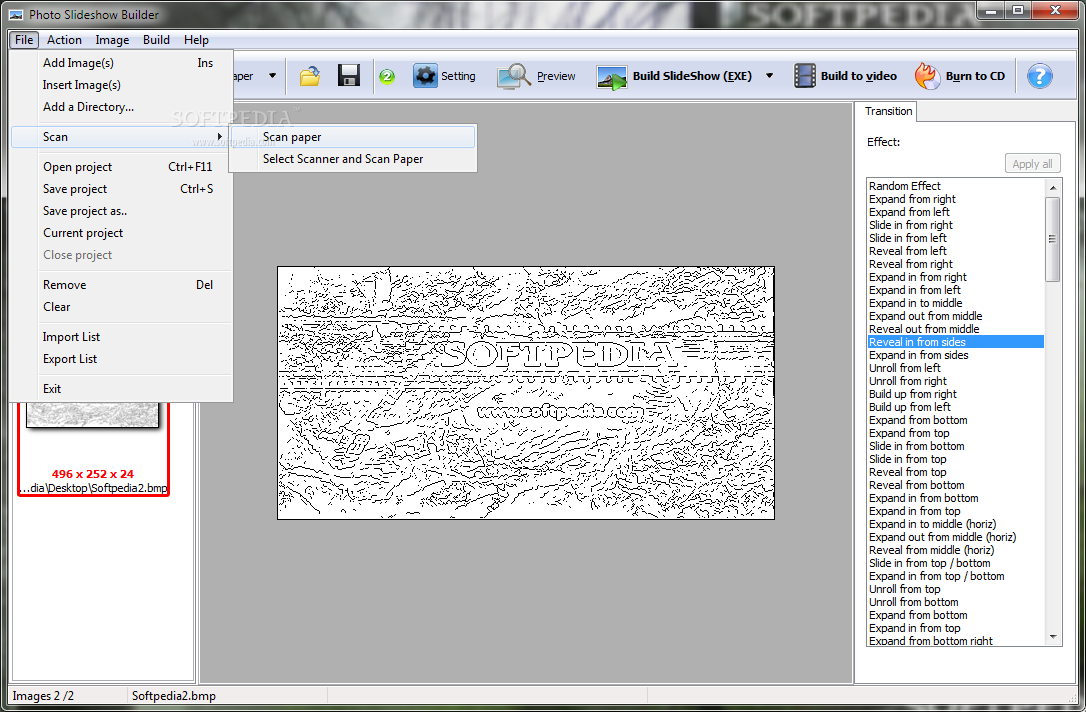Choose Open project menu item
1086x712 pixels.
(122, 167)
